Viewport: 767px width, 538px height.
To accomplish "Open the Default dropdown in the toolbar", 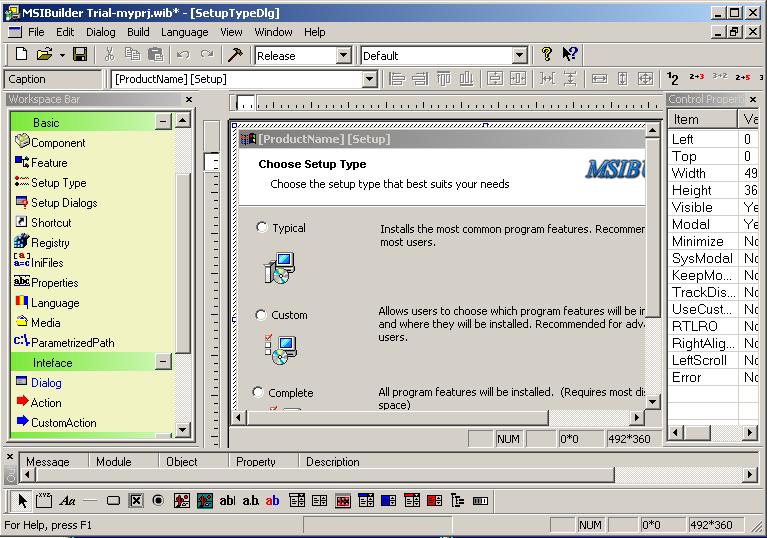I will (x=519, y=55).
